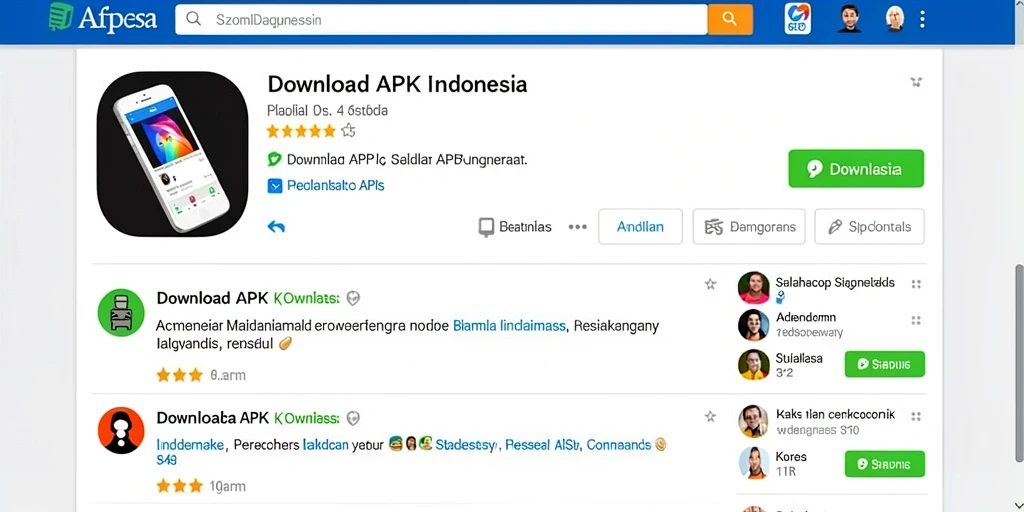1024x512 pixels.
Task: Click the scrollbar down arrow
Action: (1019, 507)
